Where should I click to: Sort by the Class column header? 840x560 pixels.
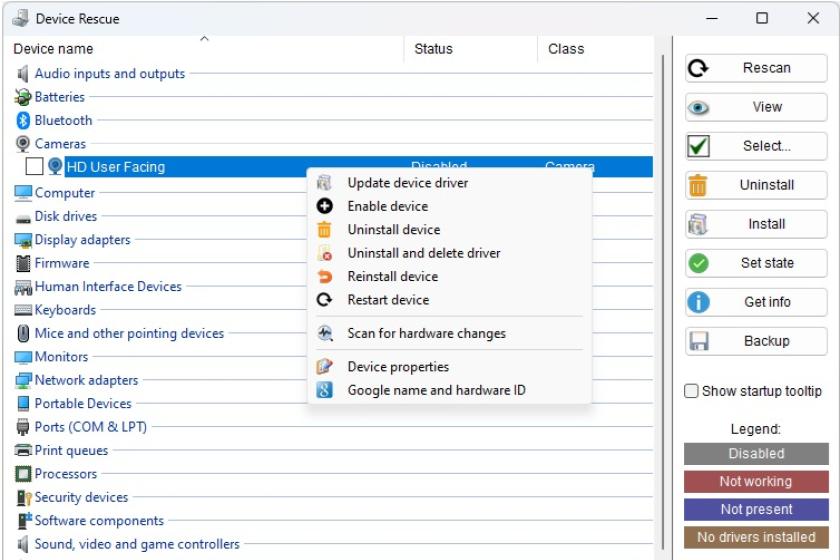(x=596, y=49)
